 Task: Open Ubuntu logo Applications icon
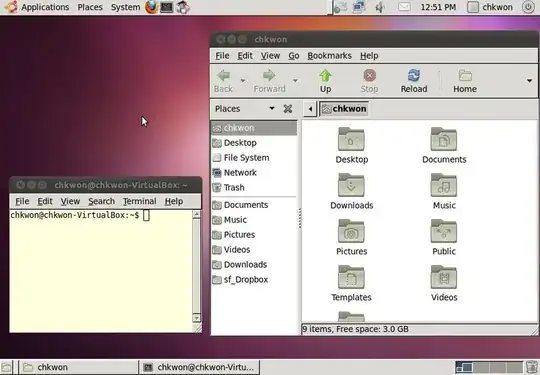[10, 7]
